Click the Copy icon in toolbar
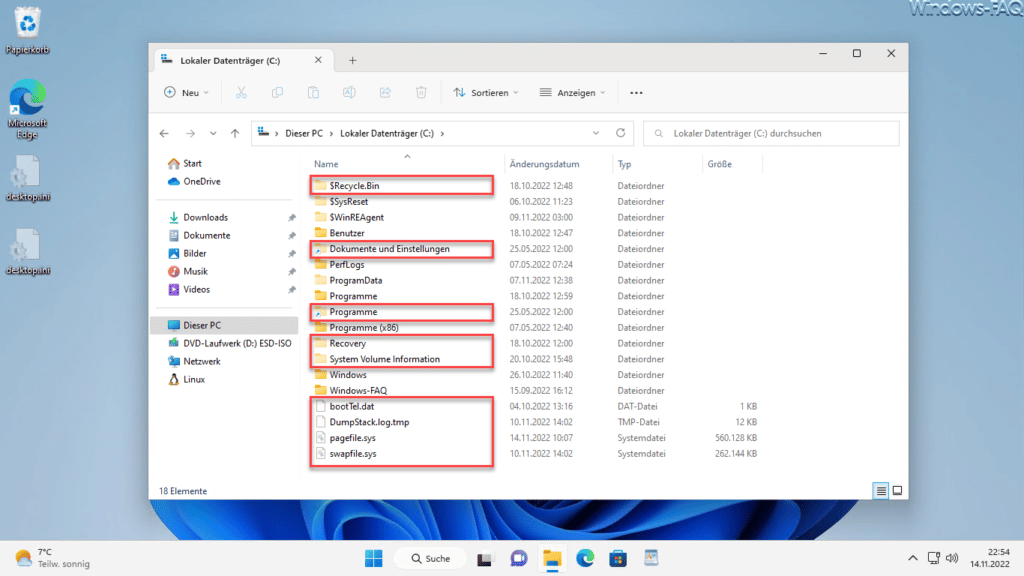This screenshot has height=576, width=1024. [278, 93]
